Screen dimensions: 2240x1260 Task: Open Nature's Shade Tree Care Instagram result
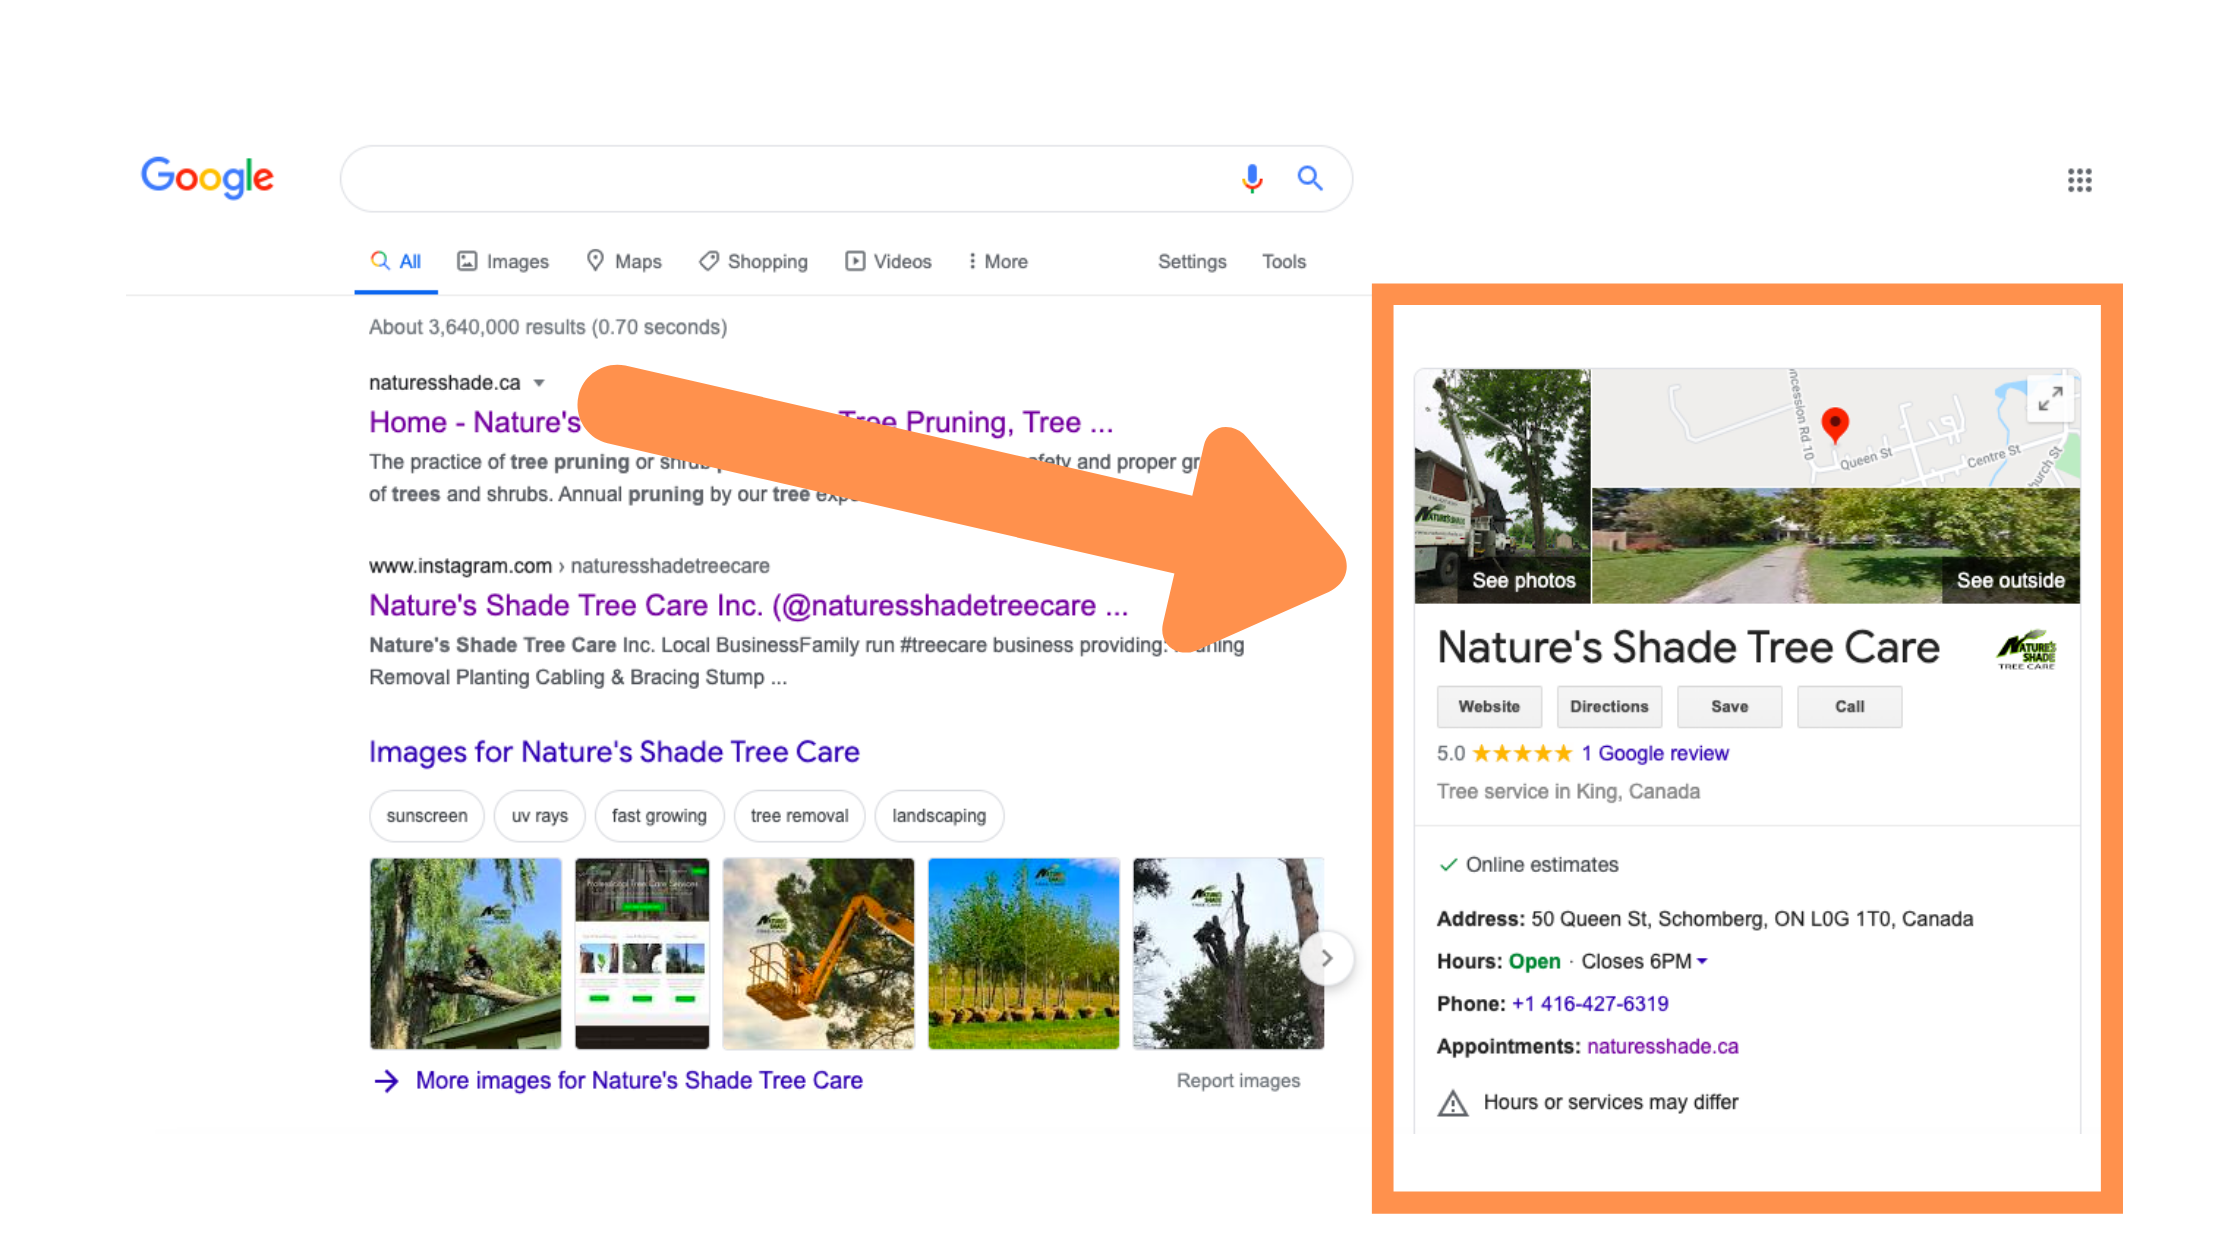tap(749, 606)
